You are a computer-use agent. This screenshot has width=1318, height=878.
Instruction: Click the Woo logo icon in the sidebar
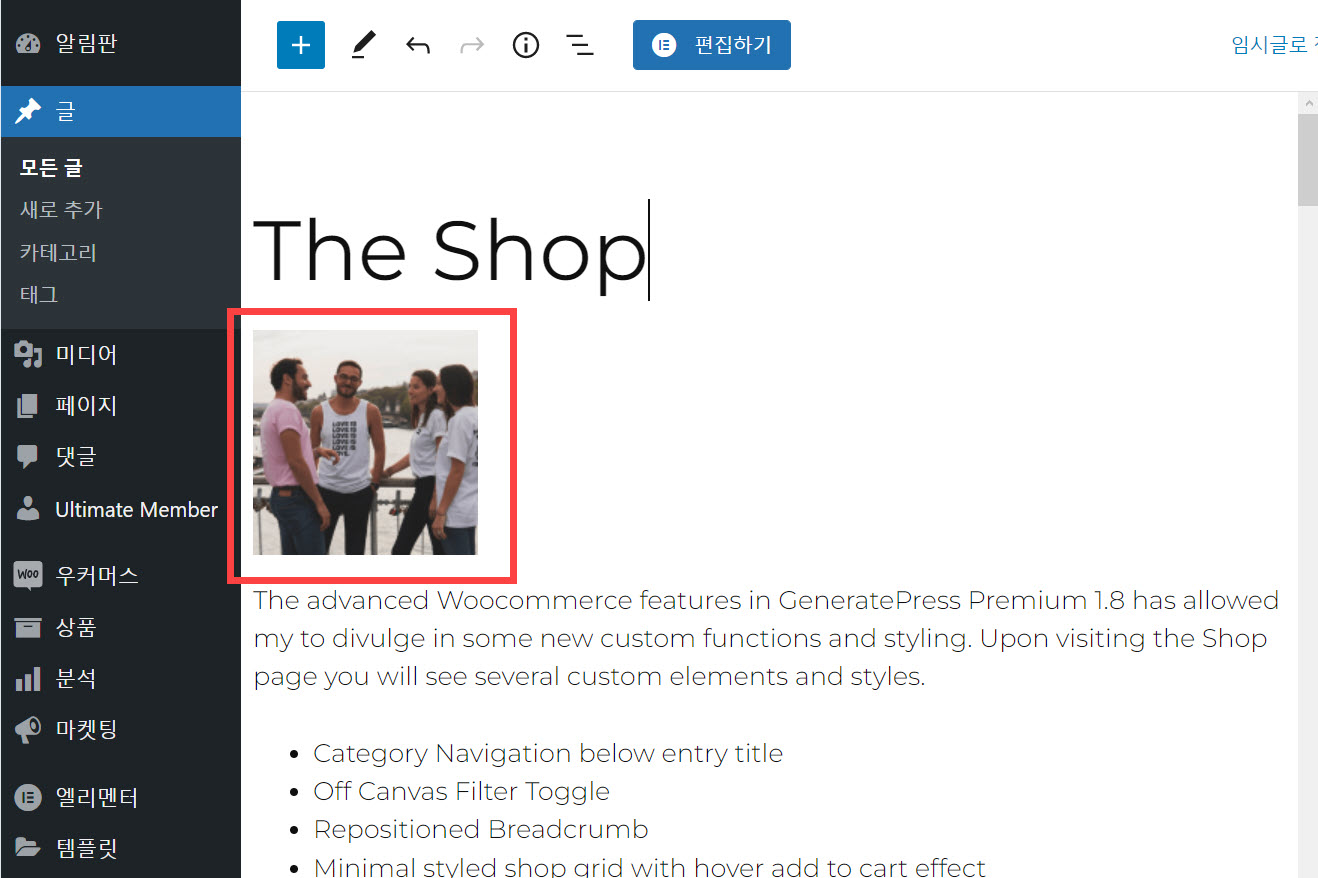(28, 575)
